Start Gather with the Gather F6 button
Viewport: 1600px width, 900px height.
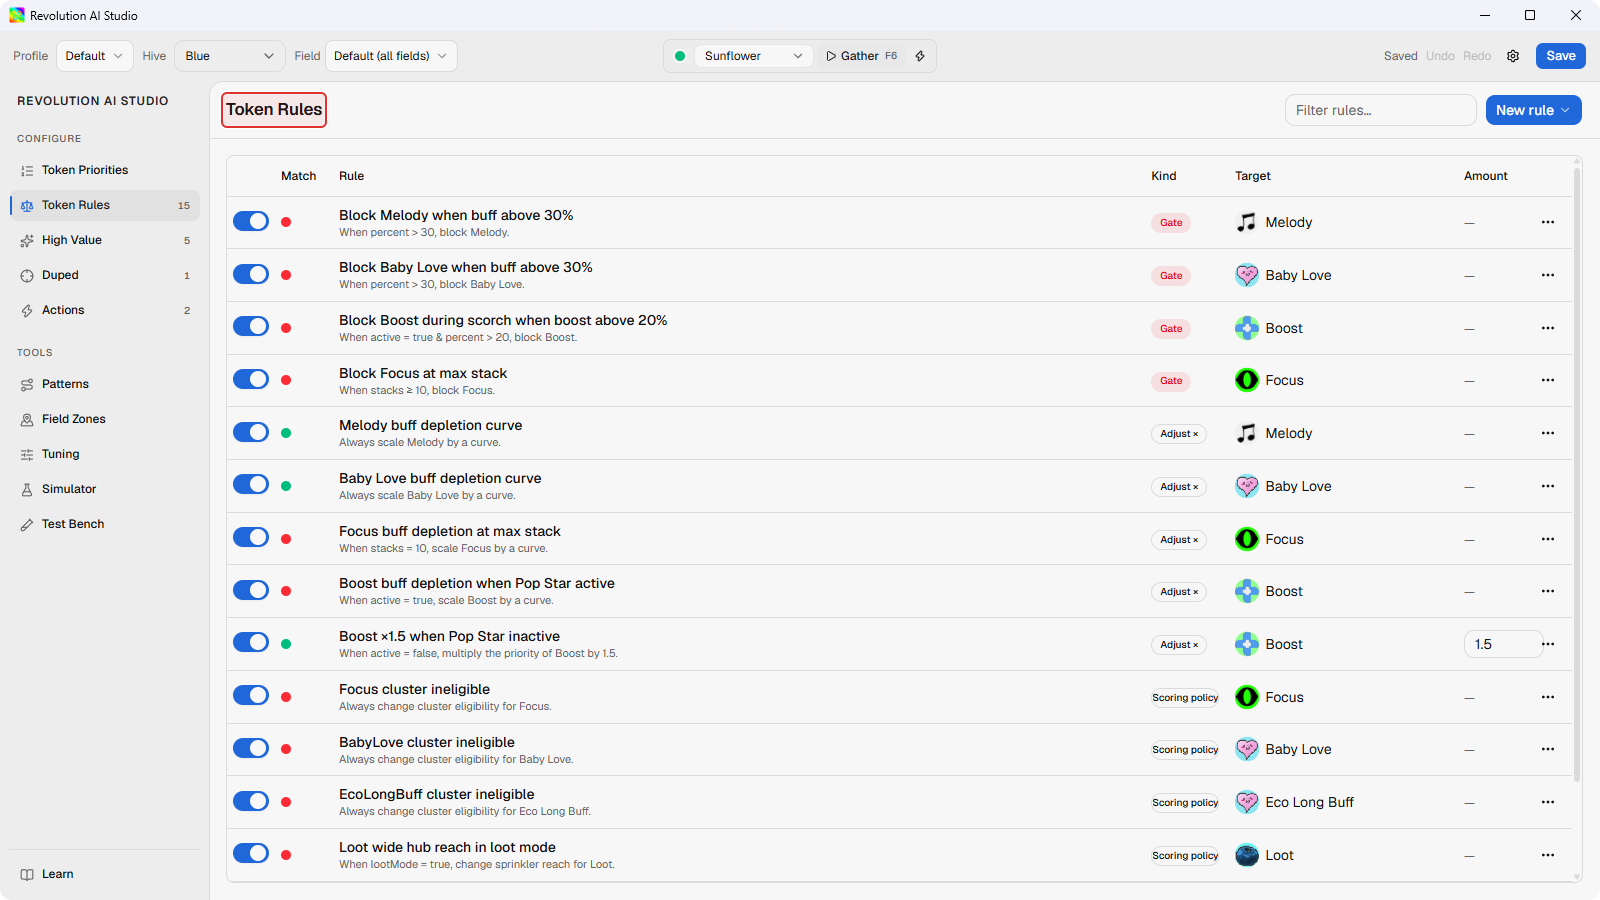(861, 56)
